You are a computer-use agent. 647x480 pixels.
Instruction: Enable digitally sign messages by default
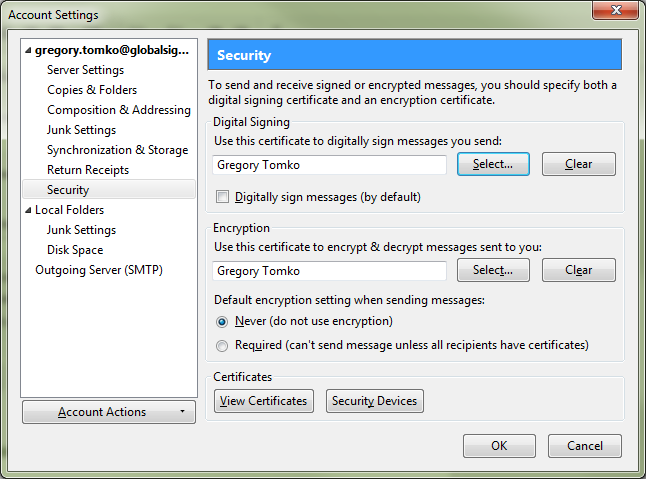point(222,197)
